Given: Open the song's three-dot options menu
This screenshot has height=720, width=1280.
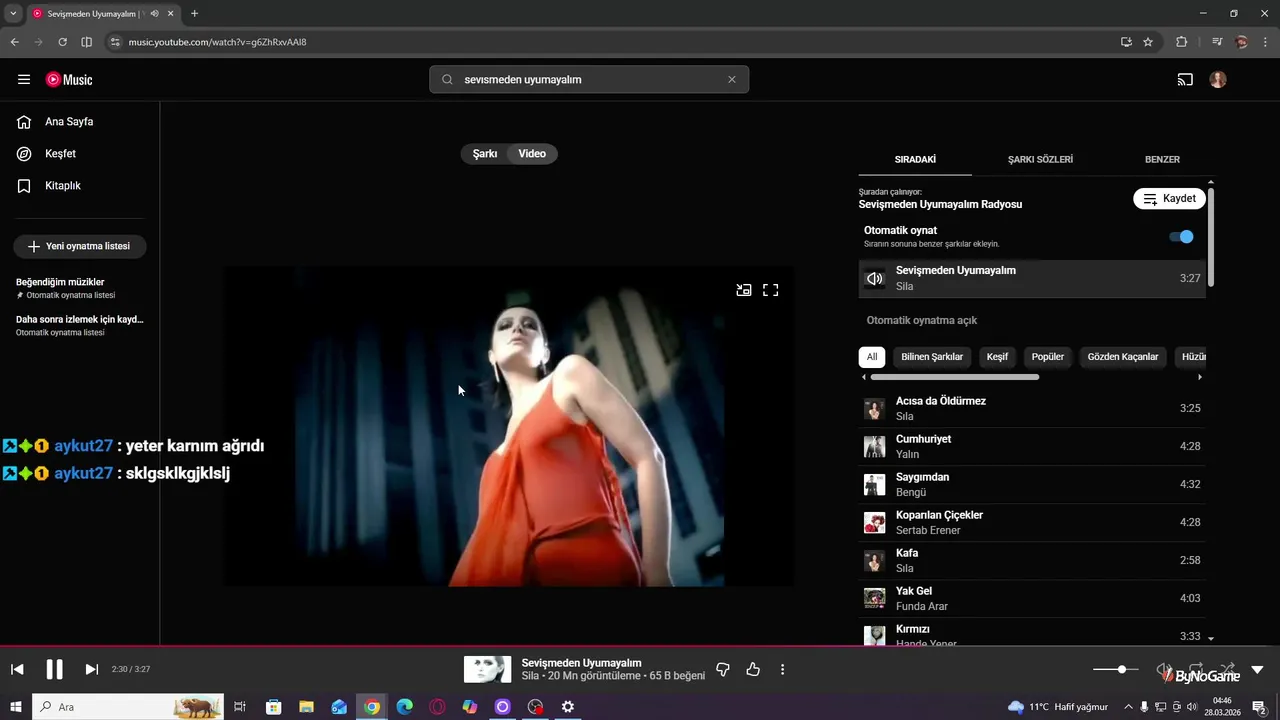Looking at the screenshot, I should pos(783,669).
